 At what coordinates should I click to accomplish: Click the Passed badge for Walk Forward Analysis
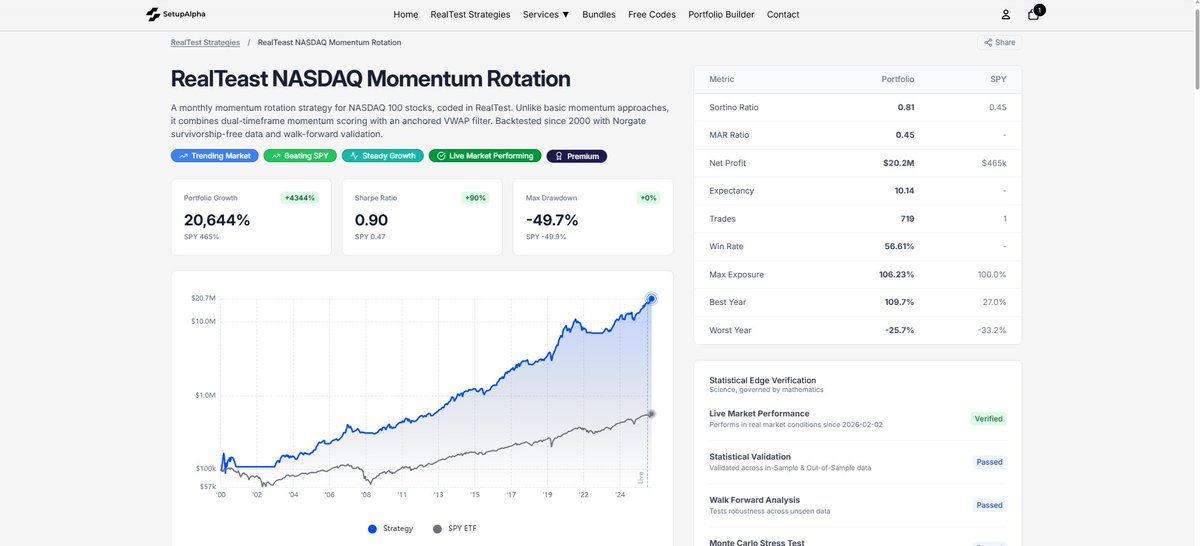click(990, 505)
